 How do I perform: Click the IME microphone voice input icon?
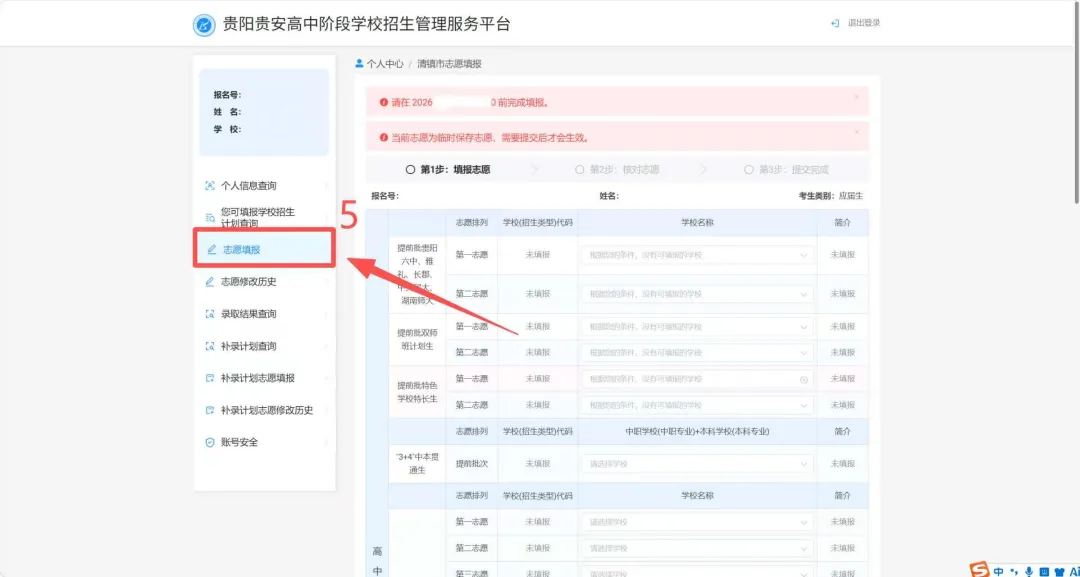coord(1029,571)
